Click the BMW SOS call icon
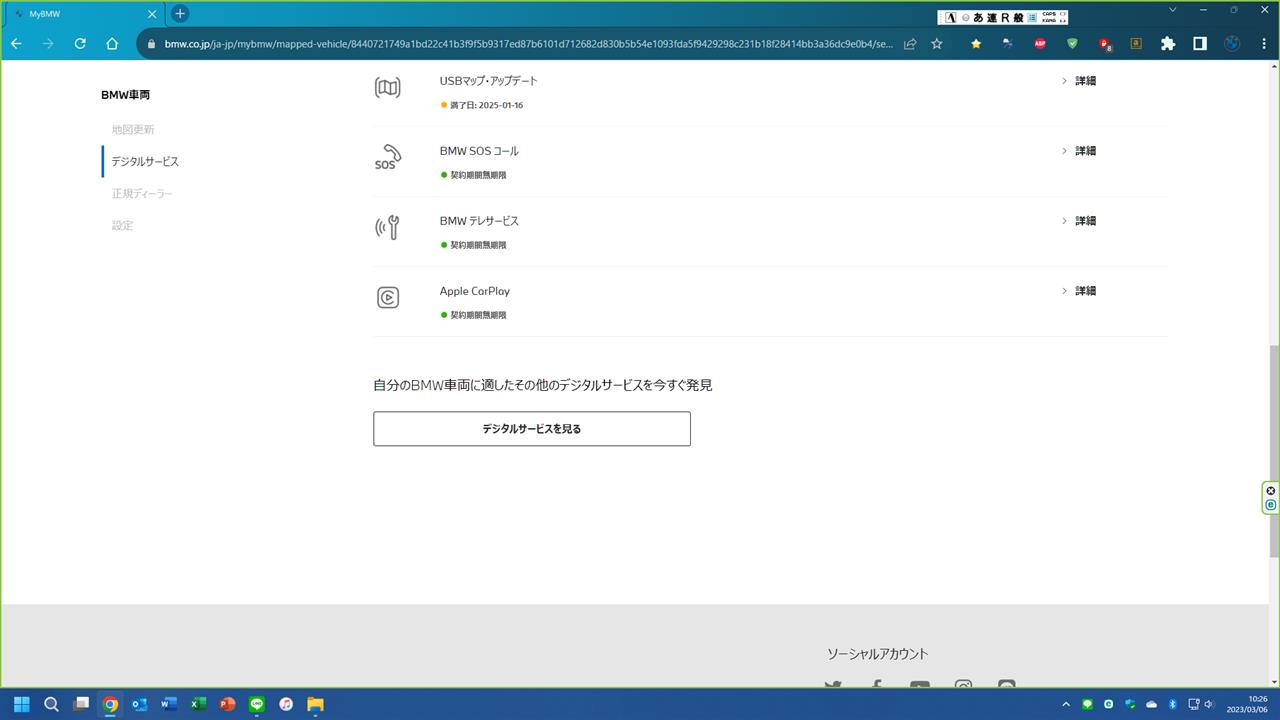Screen dimensions: 1280x720 click(x=387, y=158)
